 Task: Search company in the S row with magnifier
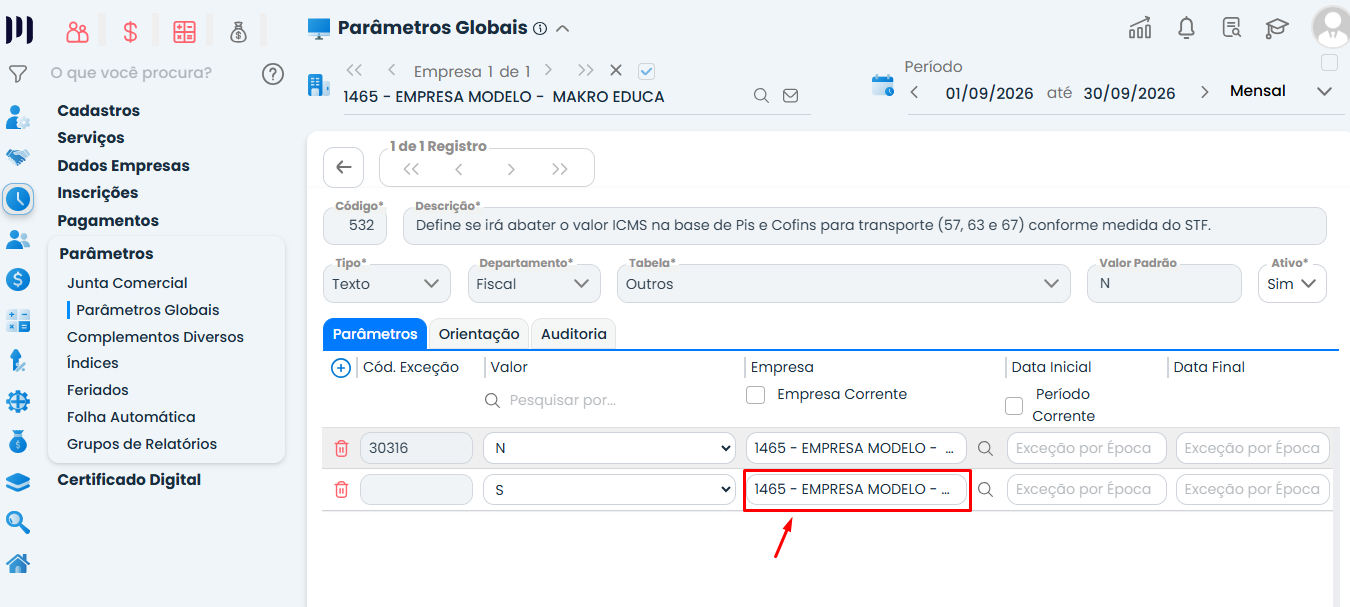point(985,490)
